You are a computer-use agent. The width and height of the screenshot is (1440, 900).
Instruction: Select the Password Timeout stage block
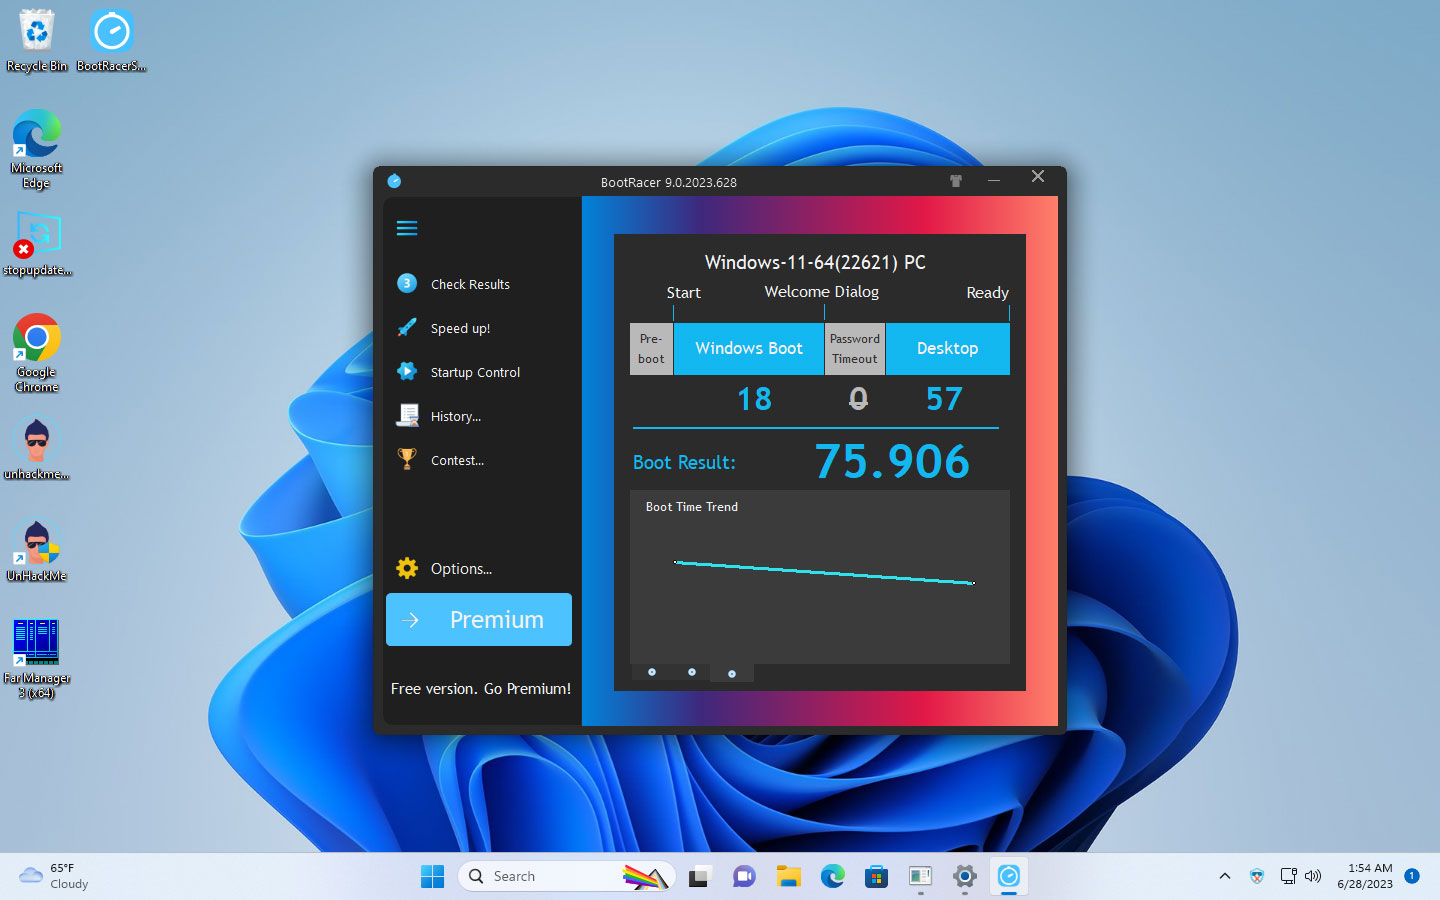tap(855, 349)
